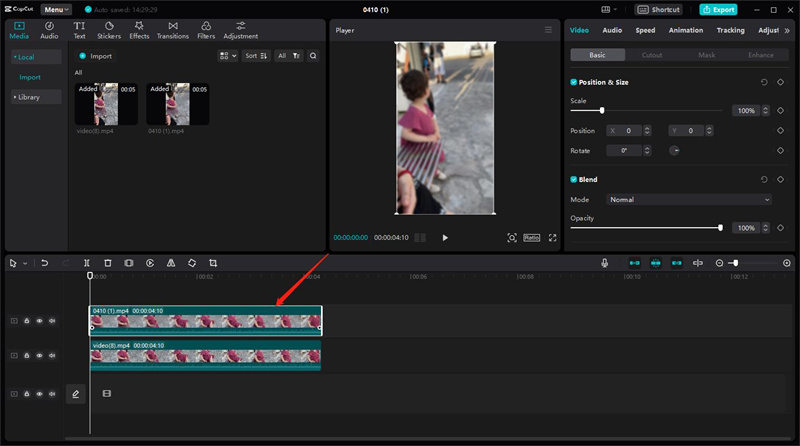
Task: Open the Audio library tab
Action: coord(49,30)
